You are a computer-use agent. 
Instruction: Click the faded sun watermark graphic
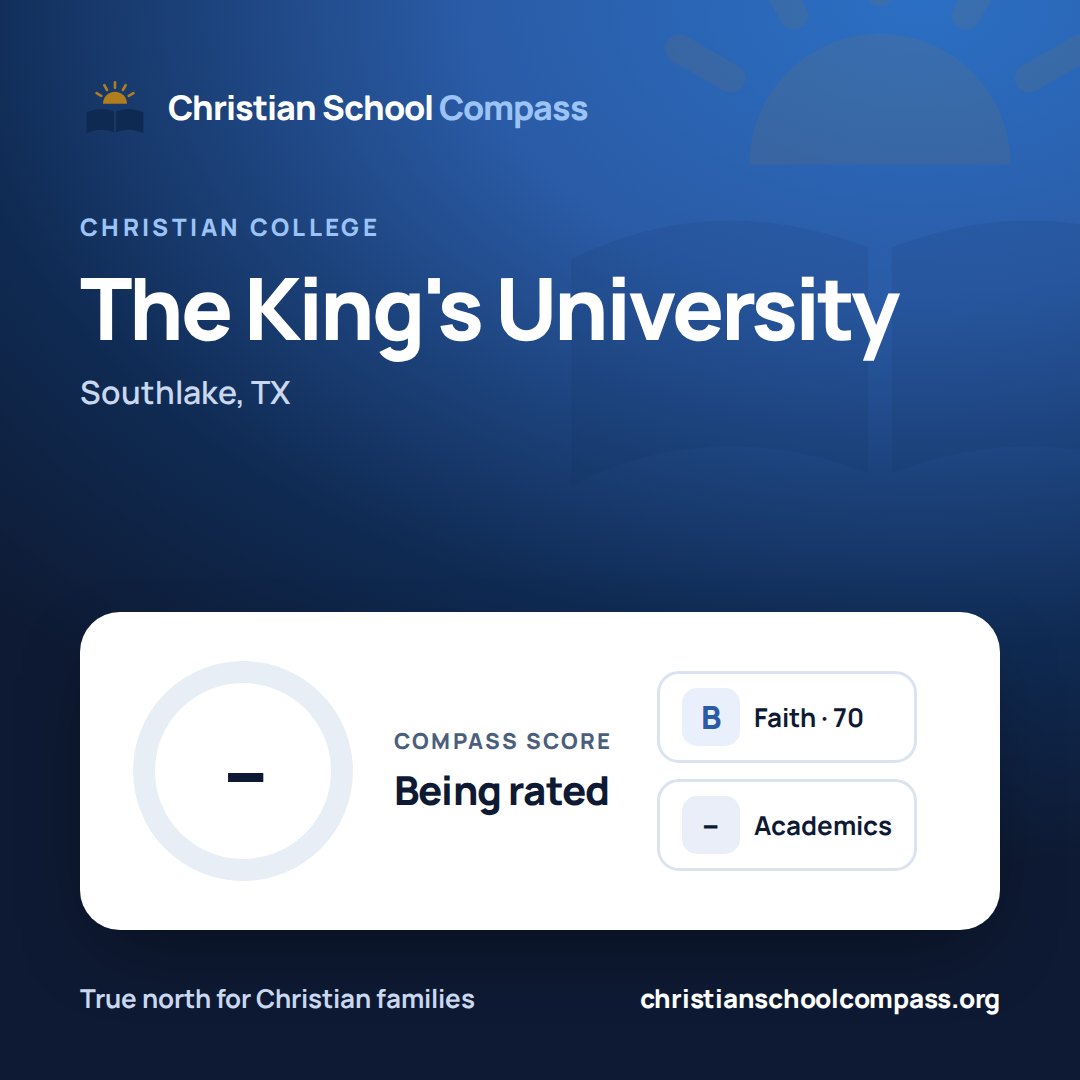pos(880,83)
